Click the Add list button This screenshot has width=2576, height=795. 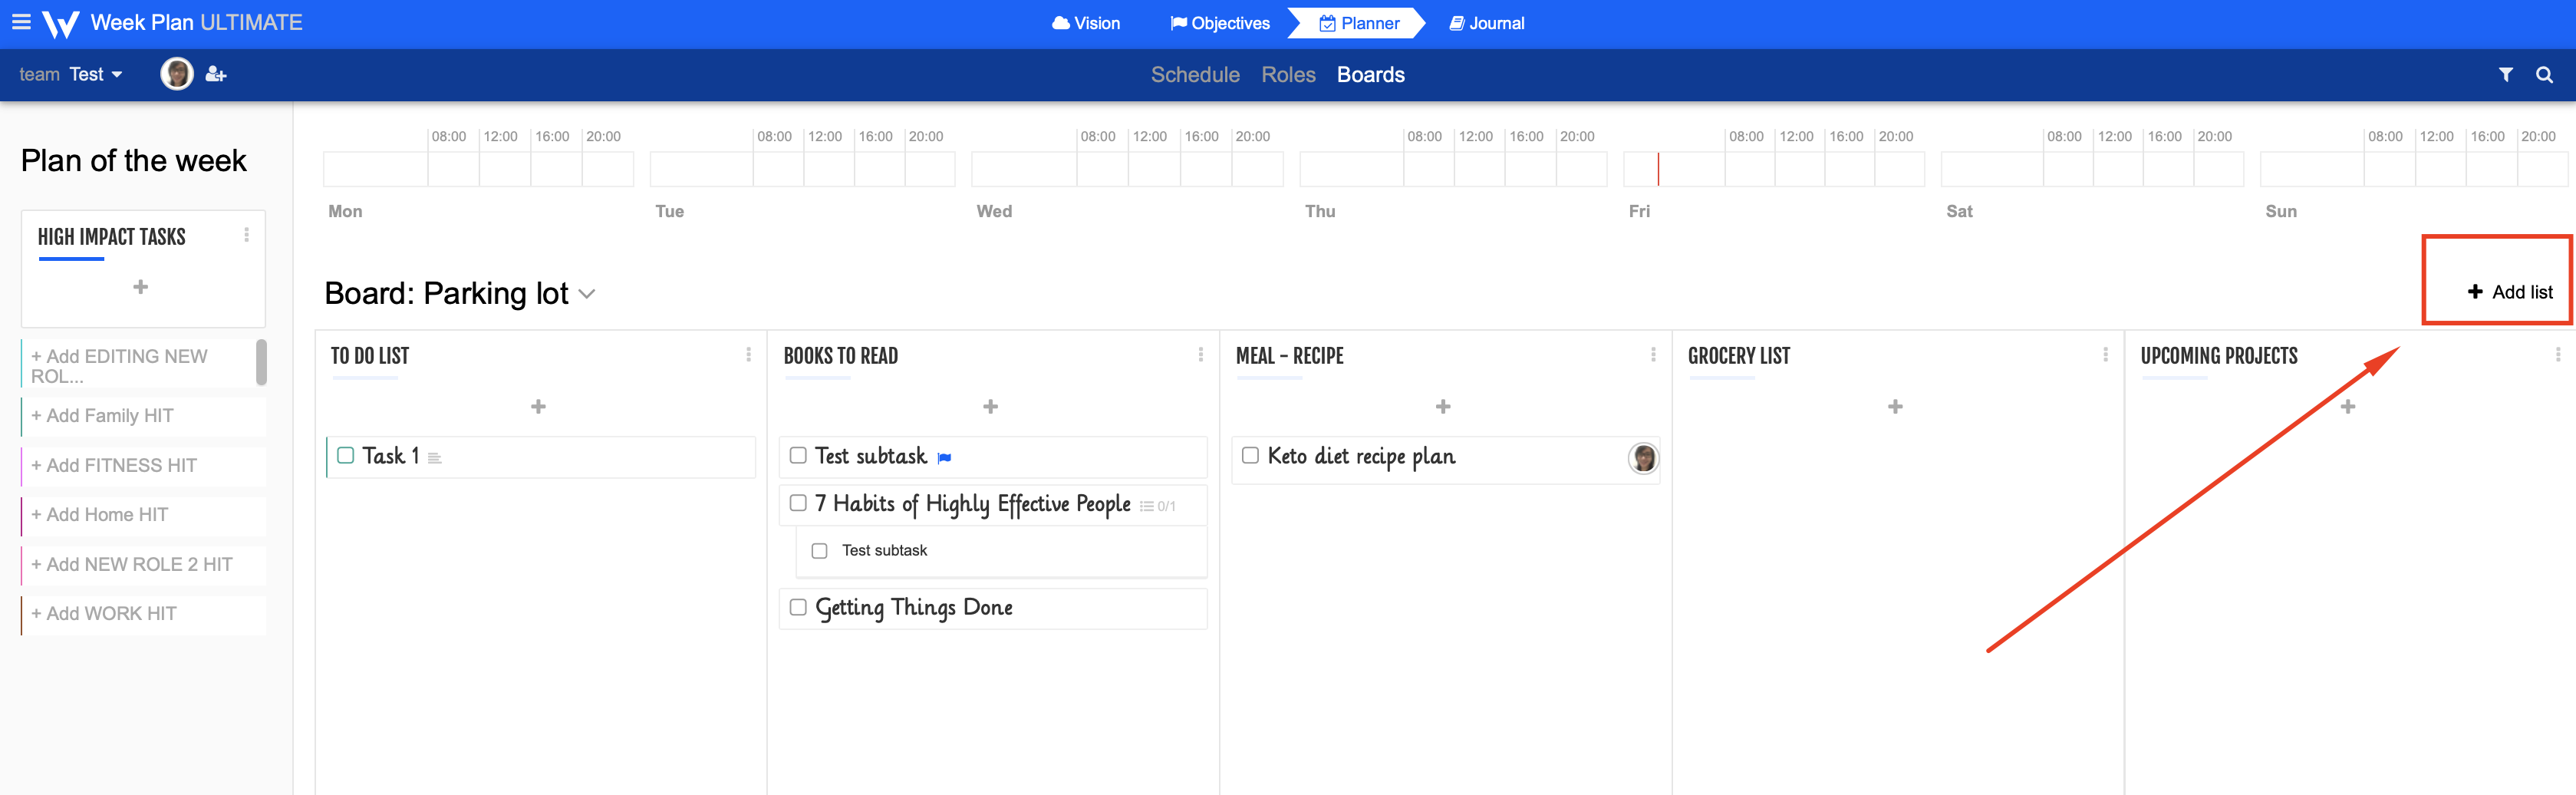pos(2509,292)
